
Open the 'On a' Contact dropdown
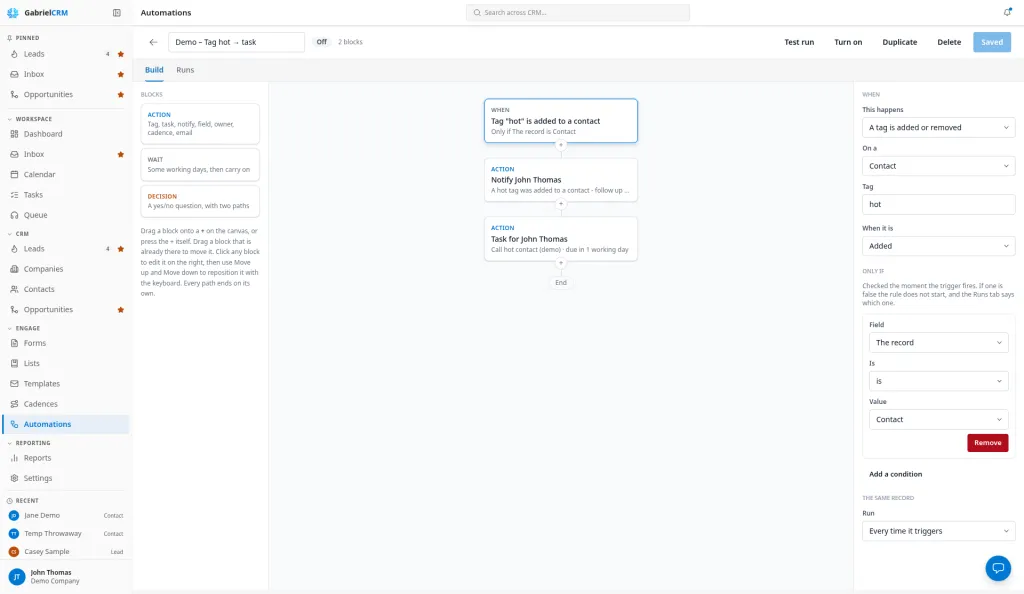coord(938,166)
